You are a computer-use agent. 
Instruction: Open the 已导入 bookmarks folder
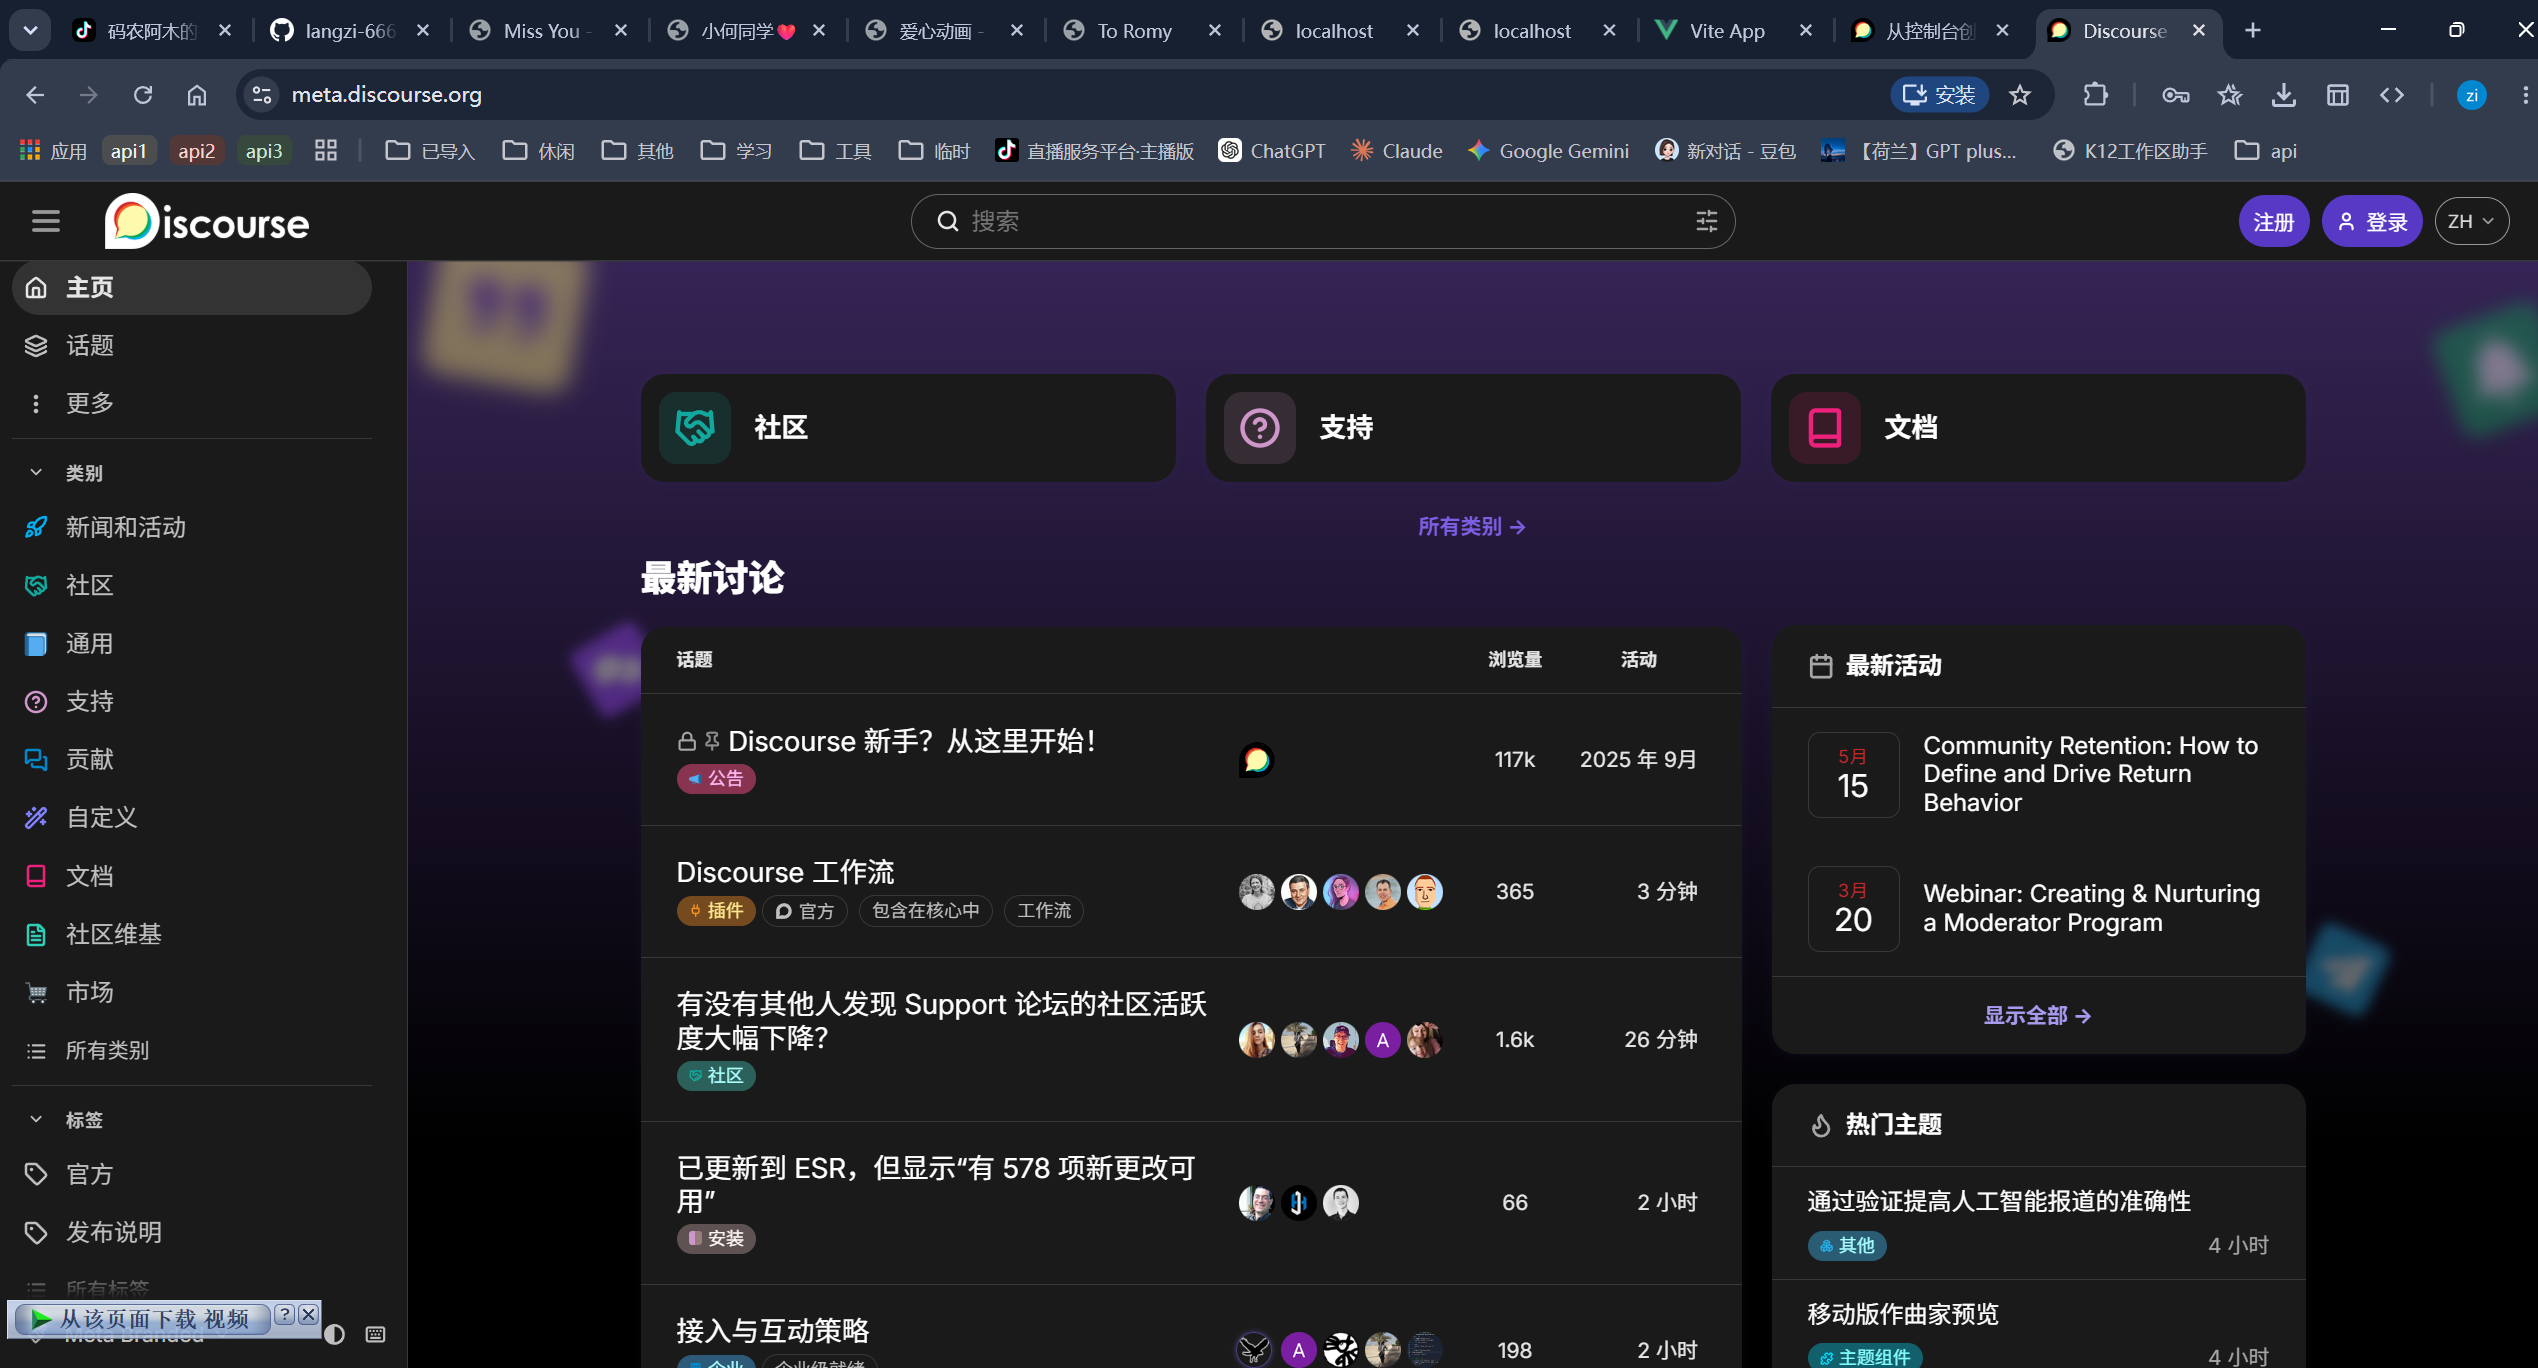point(430,151)
